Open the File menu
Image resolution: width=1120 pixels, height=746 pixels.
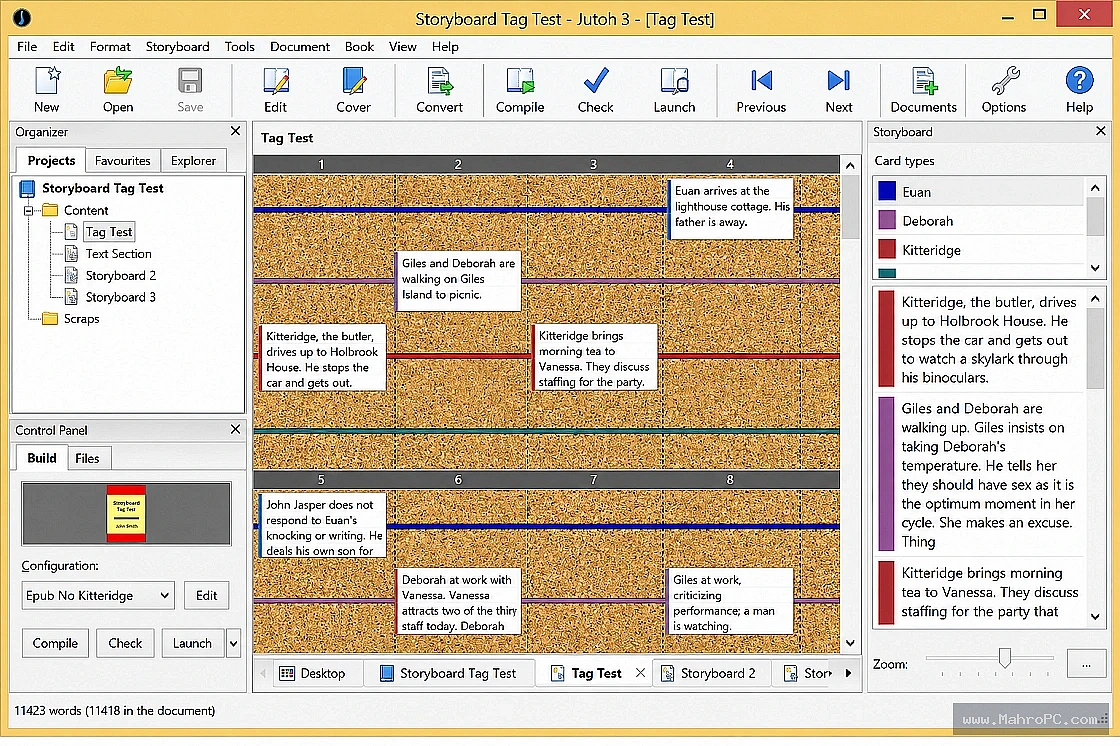[27, 46]
